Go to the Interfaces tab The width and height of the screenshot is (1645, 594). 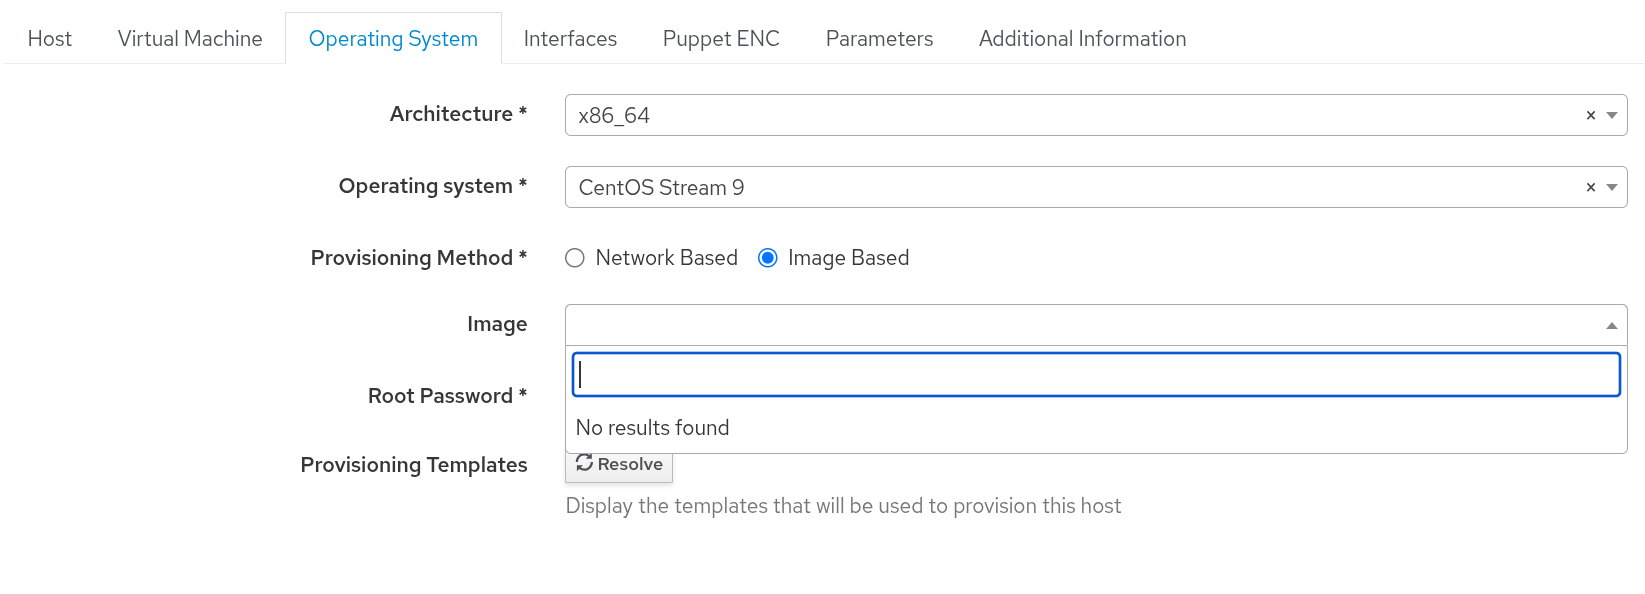[570, 39]
